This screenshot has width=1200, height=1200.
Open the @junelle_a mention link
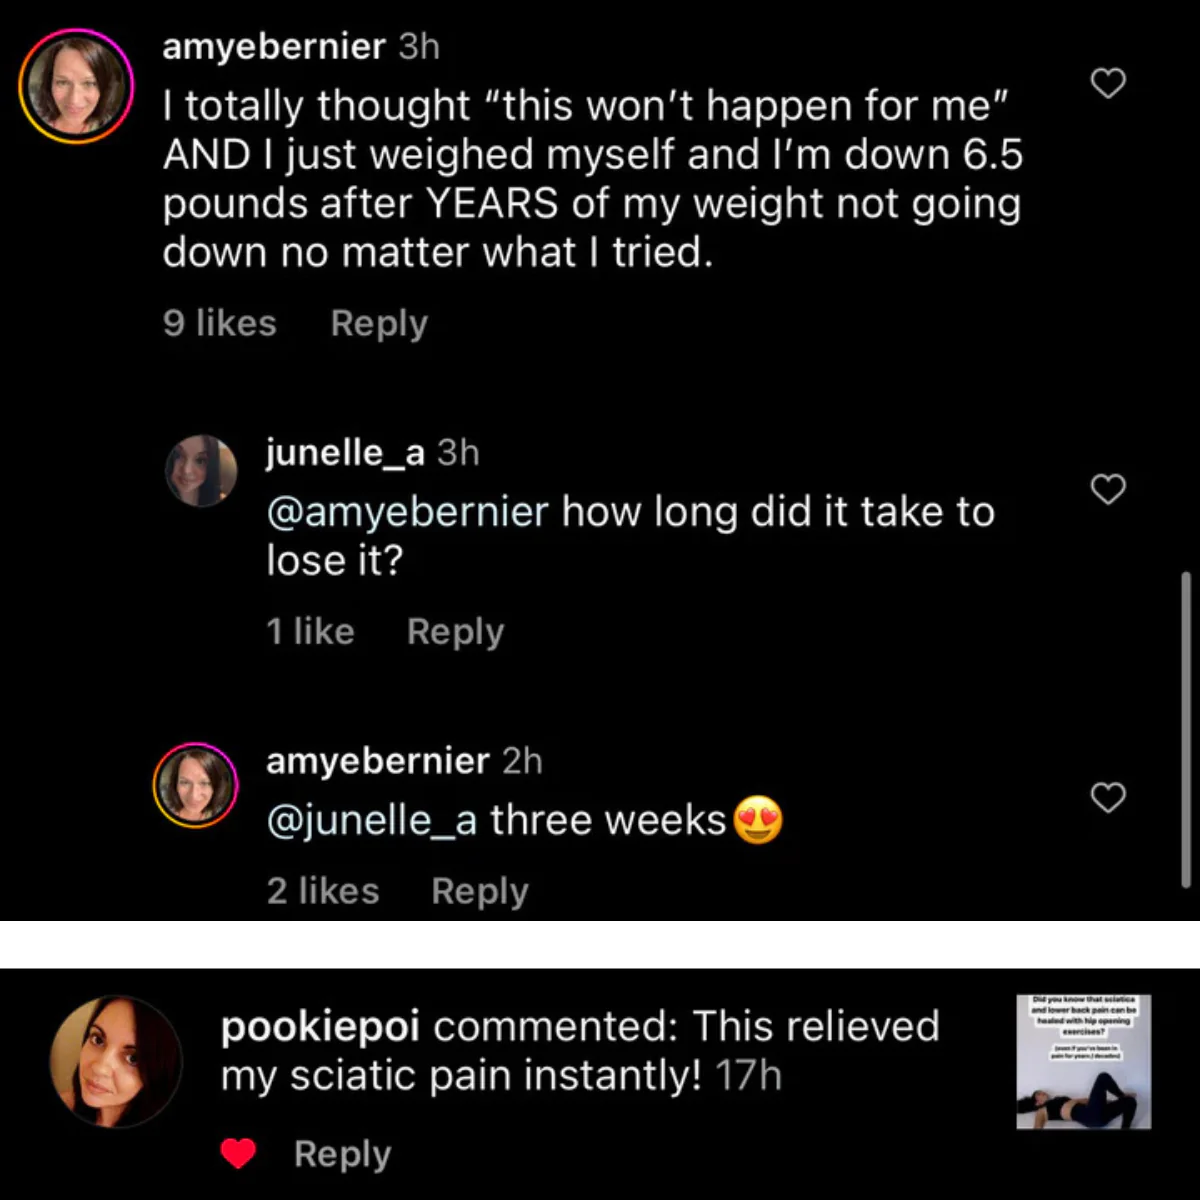371,820
